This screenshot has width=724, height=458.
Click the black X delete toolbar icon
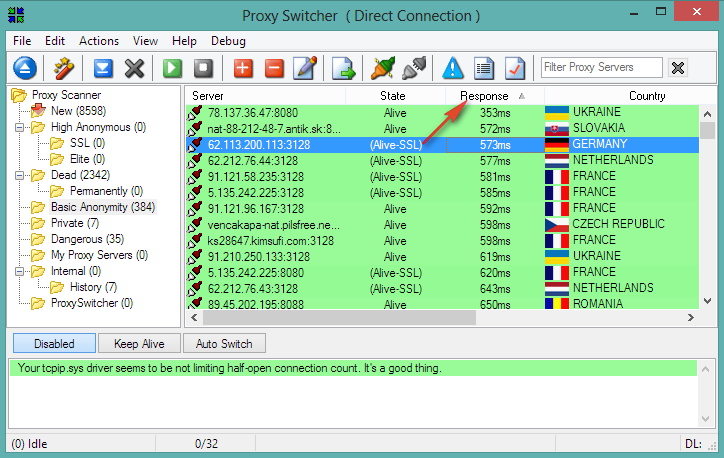134,68
